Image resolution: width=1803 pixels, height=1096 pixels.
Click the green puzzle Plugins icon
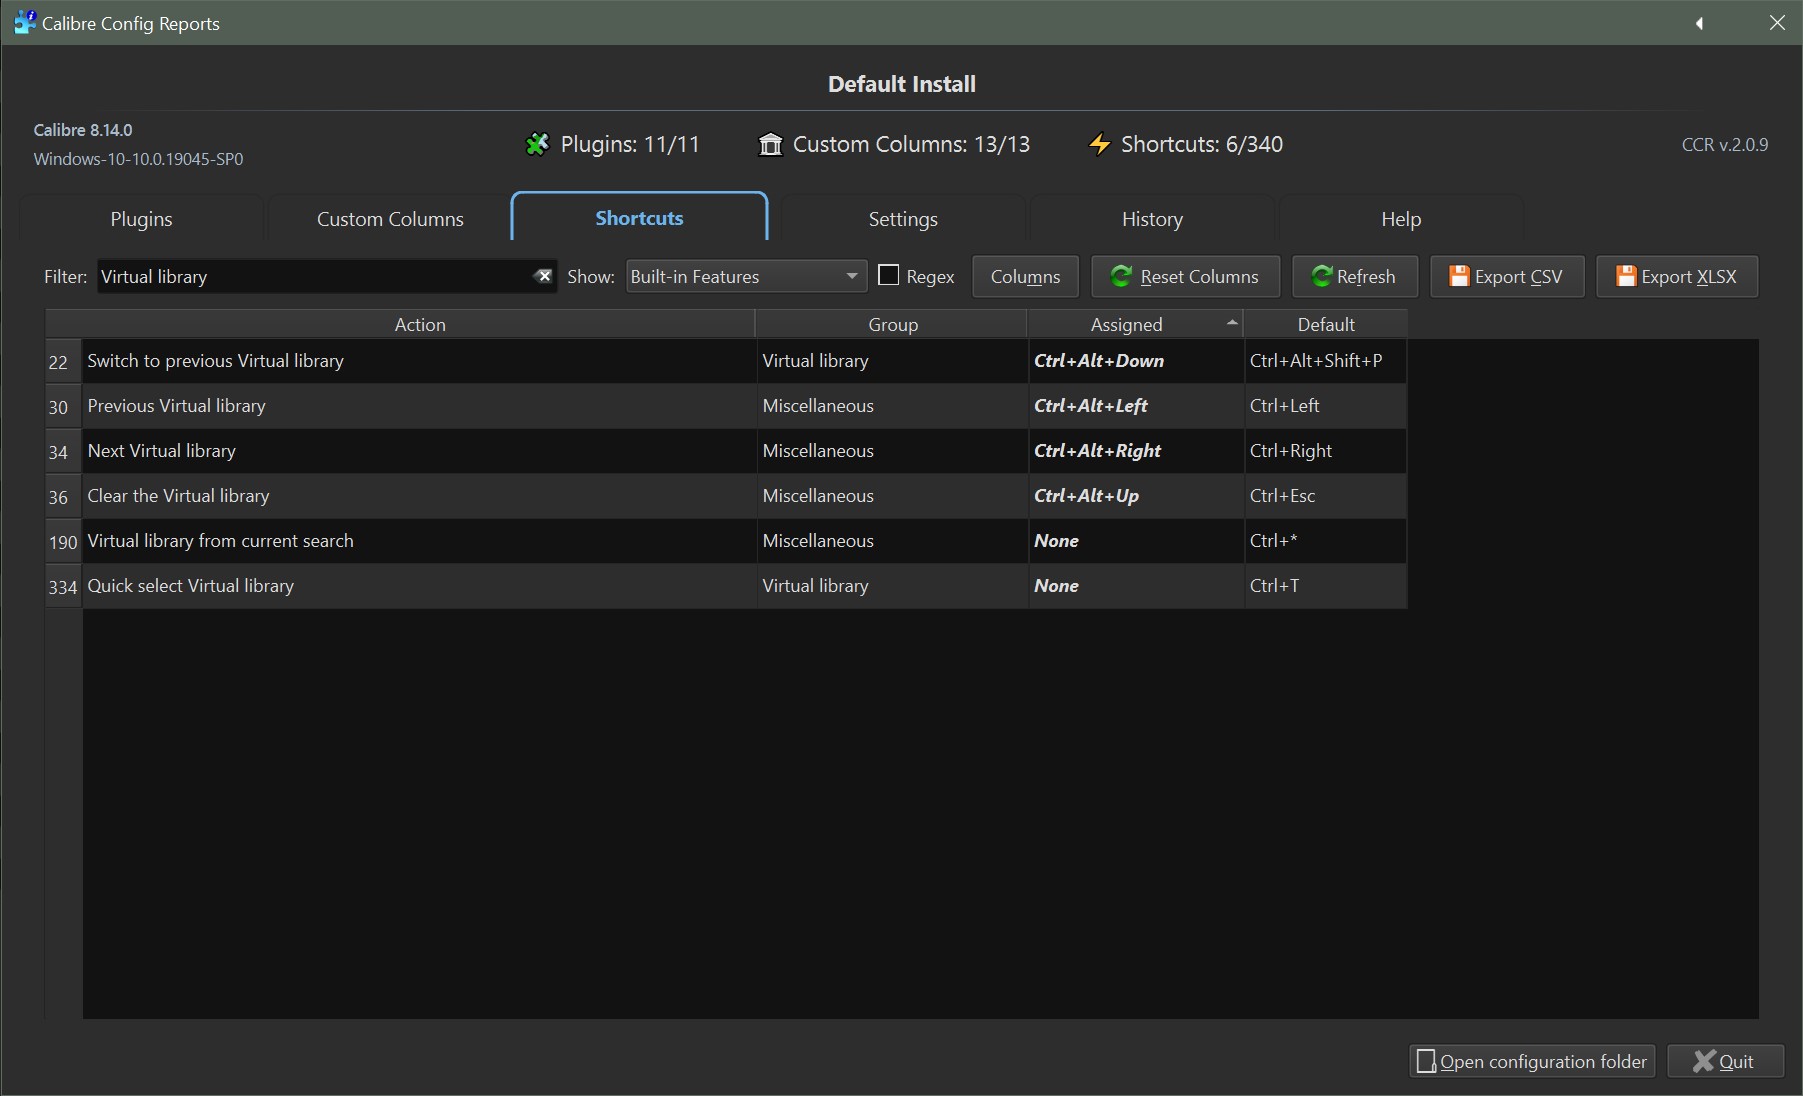pos(537,145)
